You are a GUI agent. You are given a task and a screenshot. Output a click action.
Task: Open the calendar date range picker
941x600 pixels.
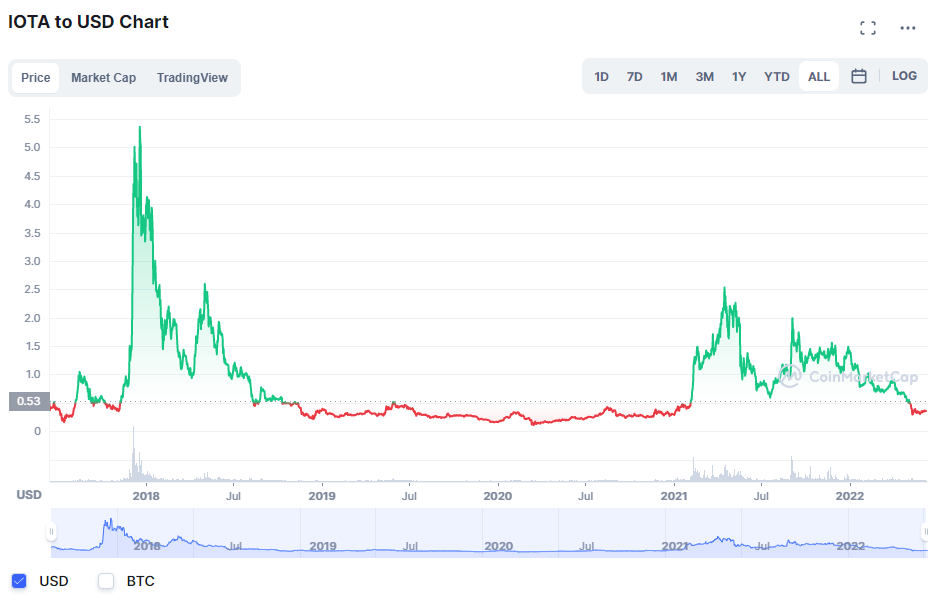click(x=859, y=76)
